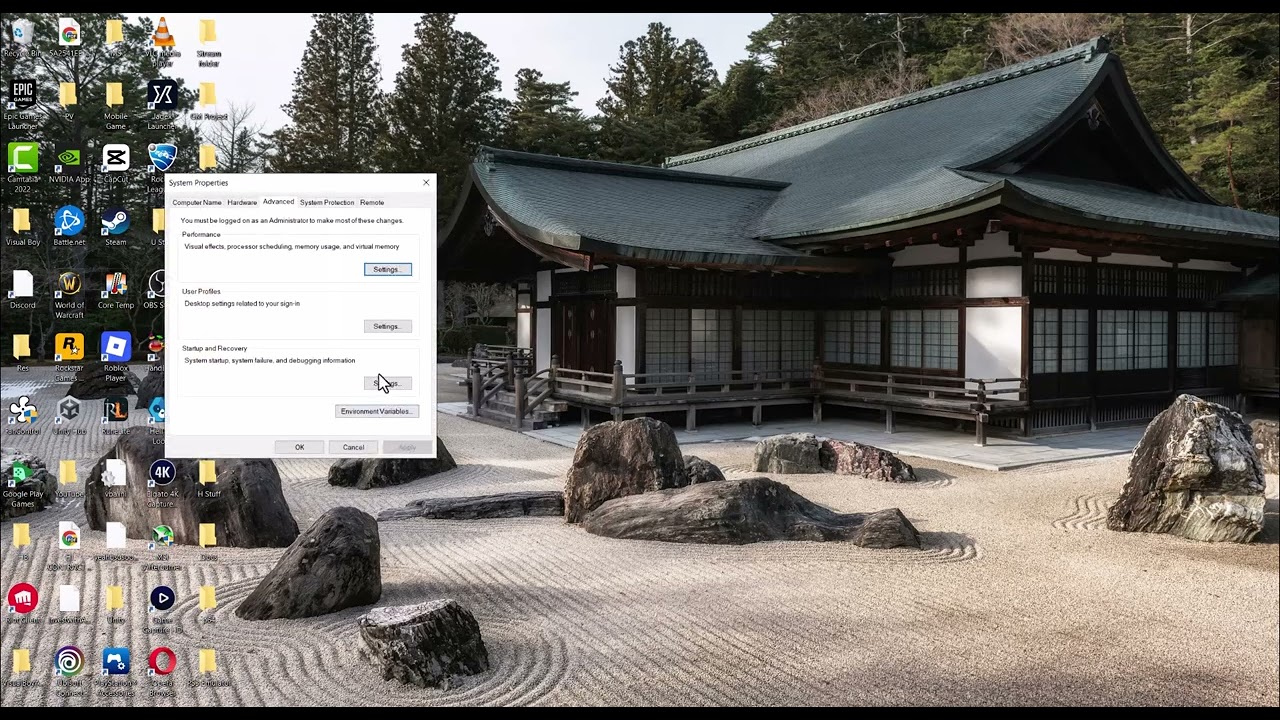The image size is (1280, 720).
Task: Go to the Remote tab
Action: click(x=372, y=203)
